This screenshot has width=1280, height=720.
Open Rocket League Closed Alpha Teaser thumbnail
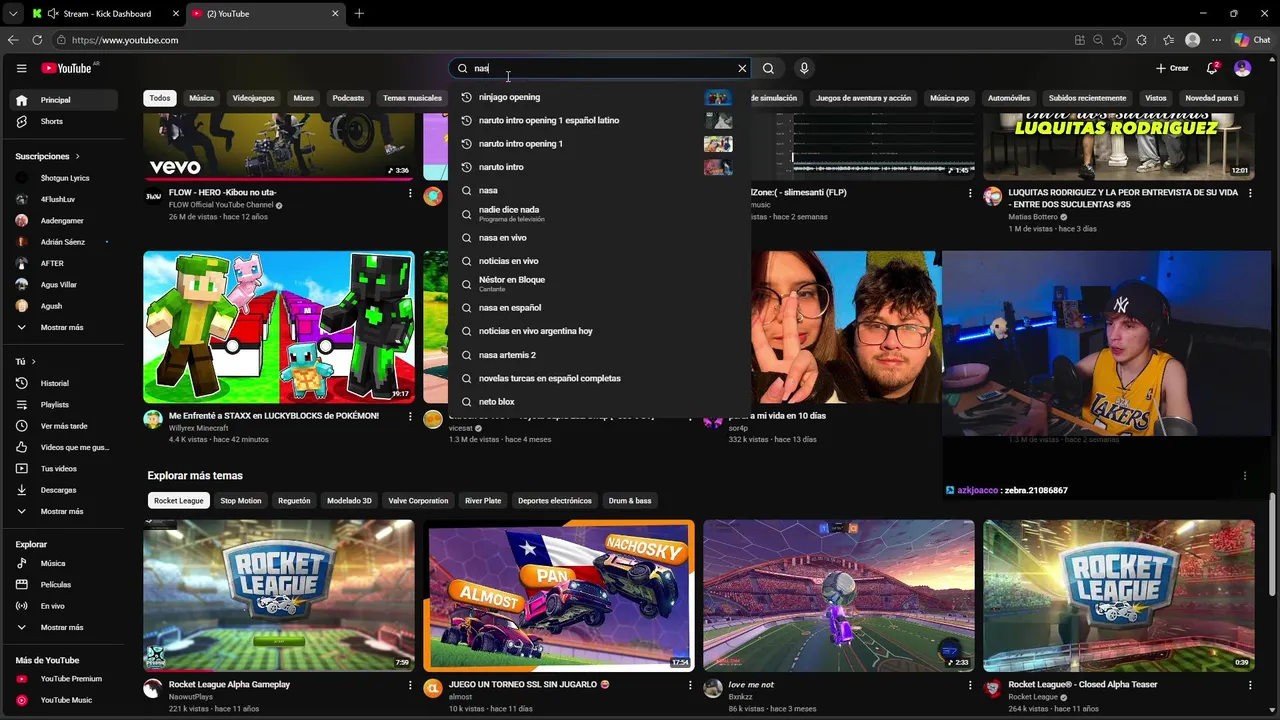(1119, 596)
